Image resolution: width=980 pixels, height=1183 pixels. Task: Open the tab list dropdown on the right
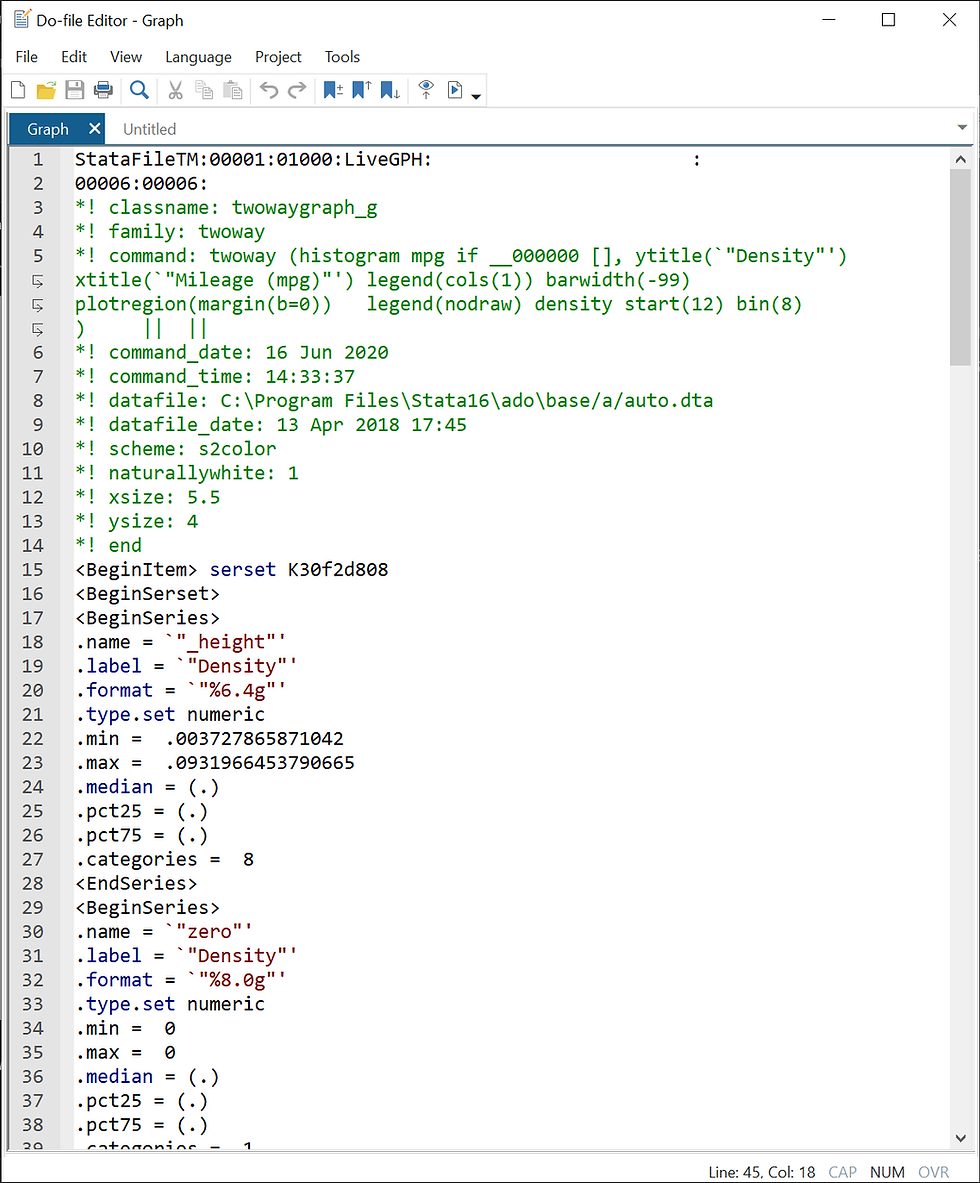961,128
